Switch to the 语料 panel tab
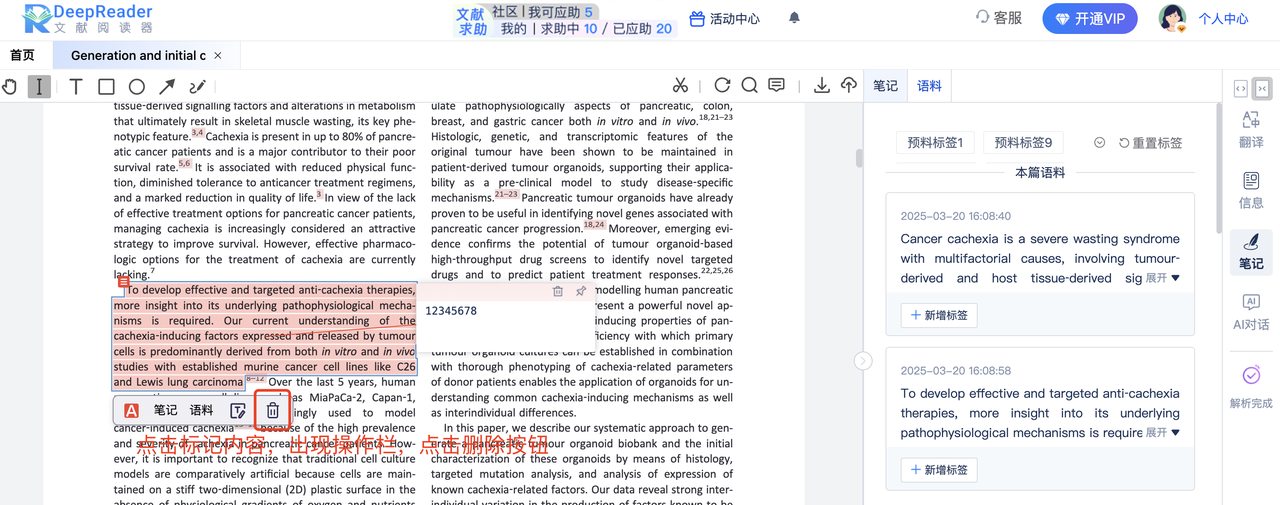Screen dimensions: 1280x505 pyautogui.click(x=930, y=86)
